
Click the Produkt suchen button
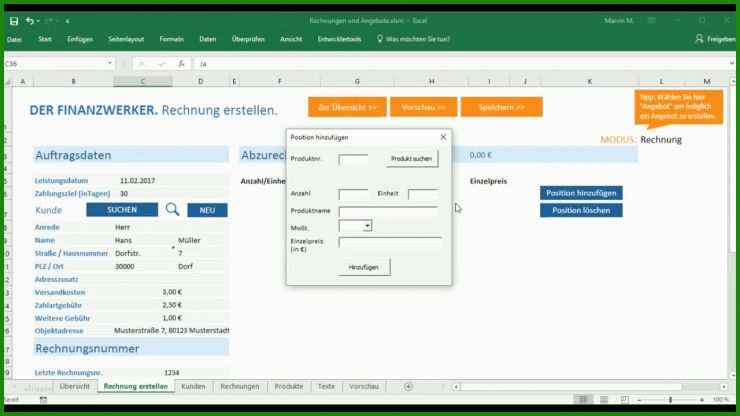click(x=412, y=159)
